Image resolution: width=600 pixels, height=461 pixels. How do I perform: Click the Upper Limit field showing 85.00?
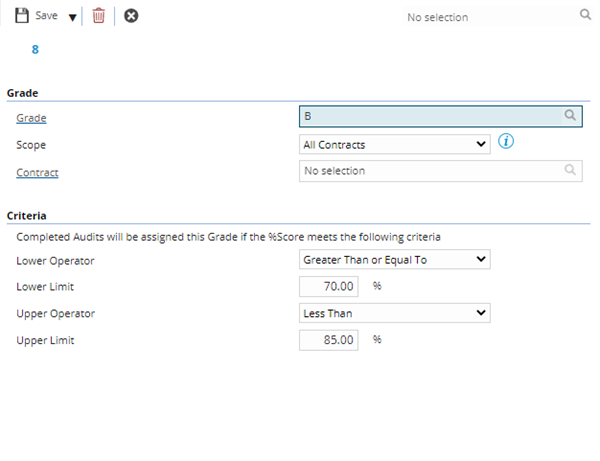[x=329, y=340]
